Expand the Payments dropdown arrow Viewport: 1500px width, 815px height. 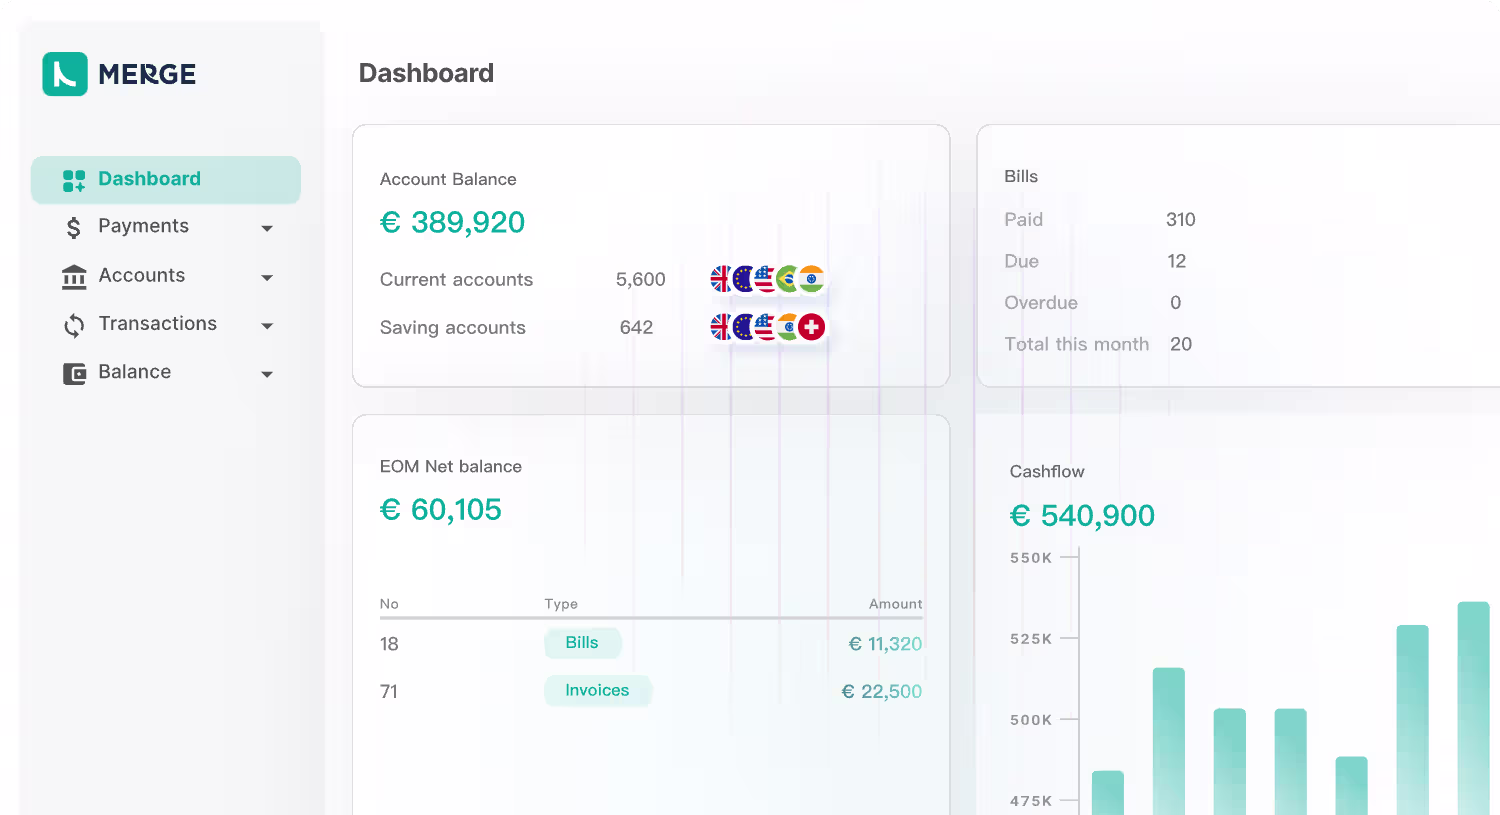coord(267,229)
